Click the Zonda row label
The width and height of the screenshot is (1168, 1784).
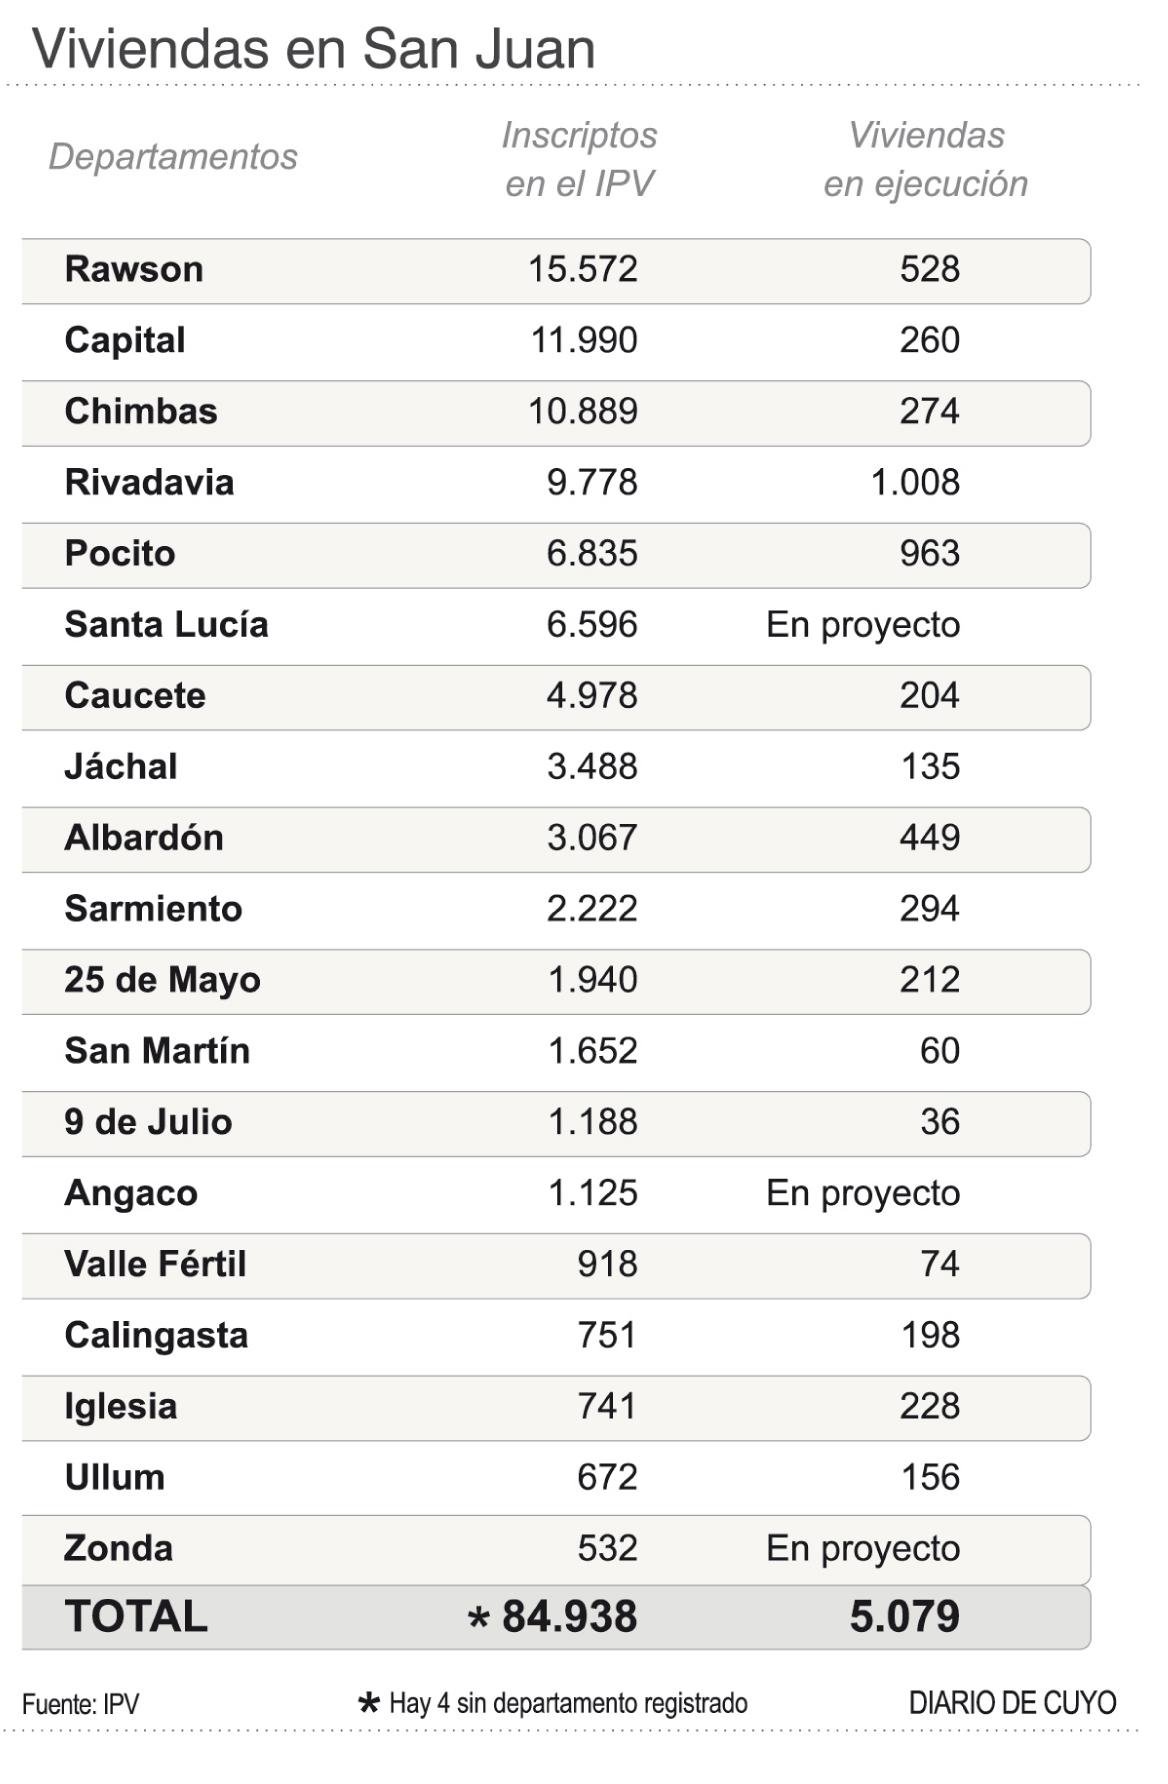(x=118, y=1547)
